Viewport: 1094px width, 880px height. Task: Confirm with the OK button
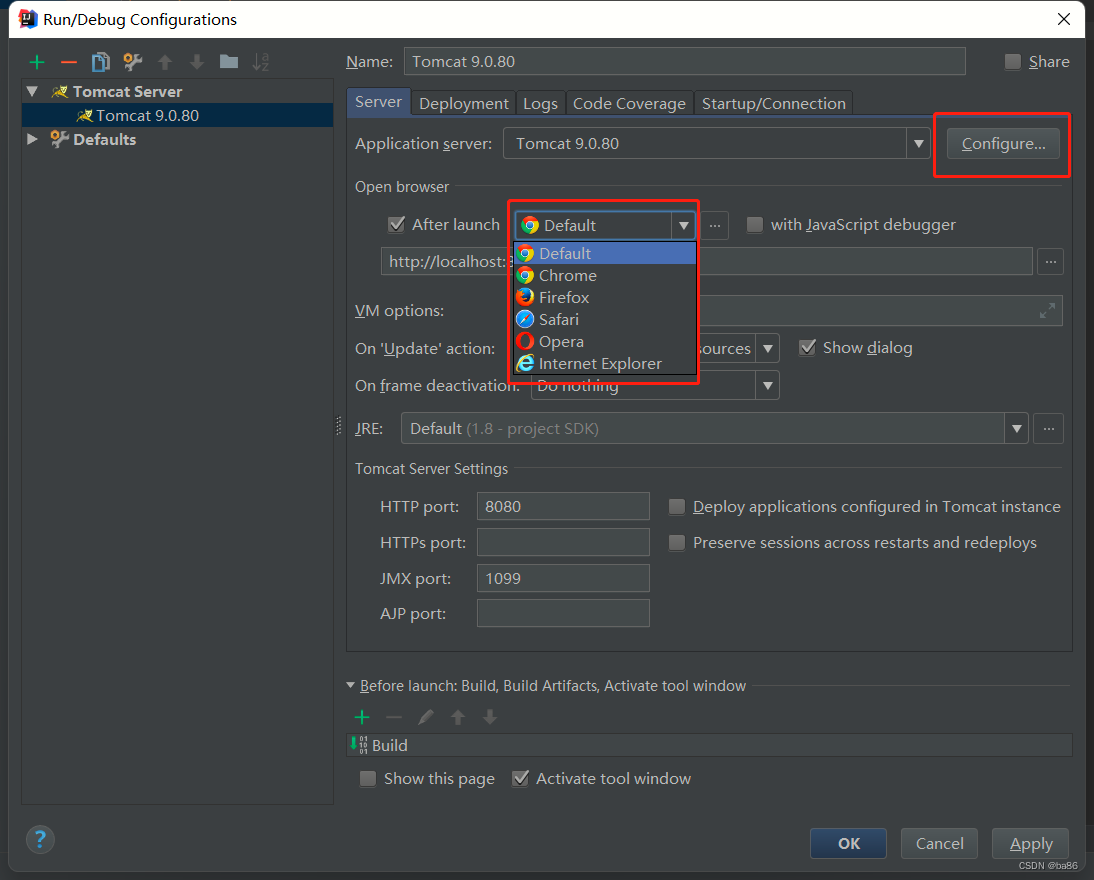click(848, 843)
